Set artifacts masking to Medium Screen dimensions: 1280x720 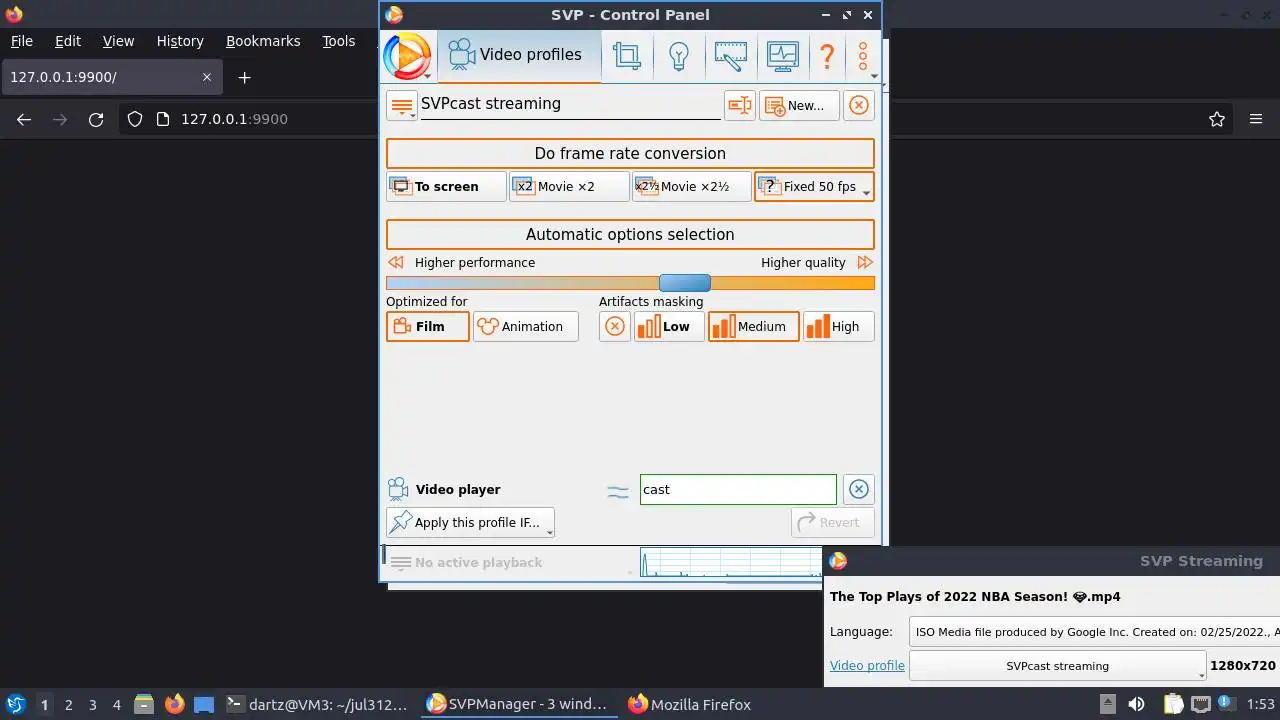pos(753,327)
